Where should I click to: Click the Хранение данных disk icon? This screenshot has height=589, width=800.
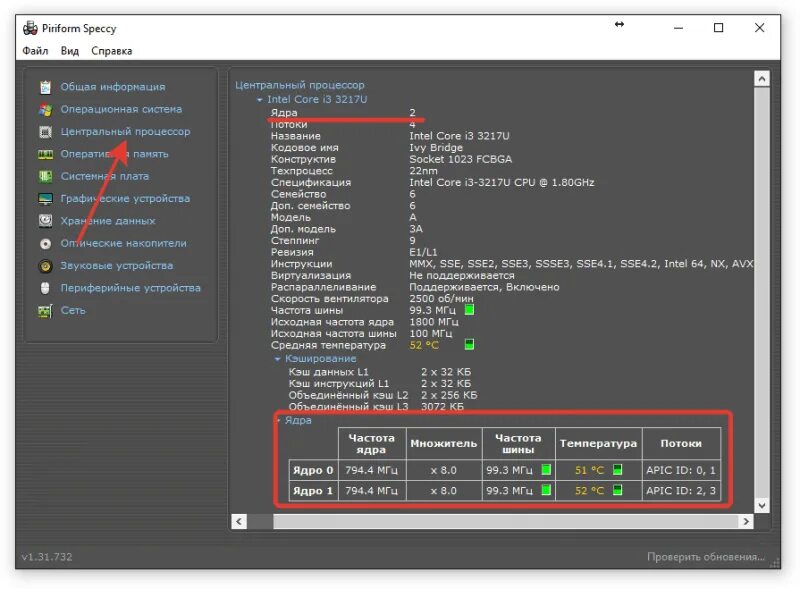click(45, 221)
